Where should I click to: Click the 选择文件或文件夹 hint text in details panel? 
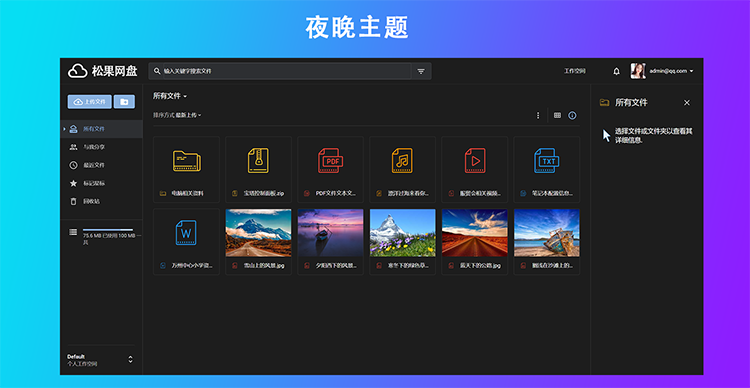[x=654, y=135]
